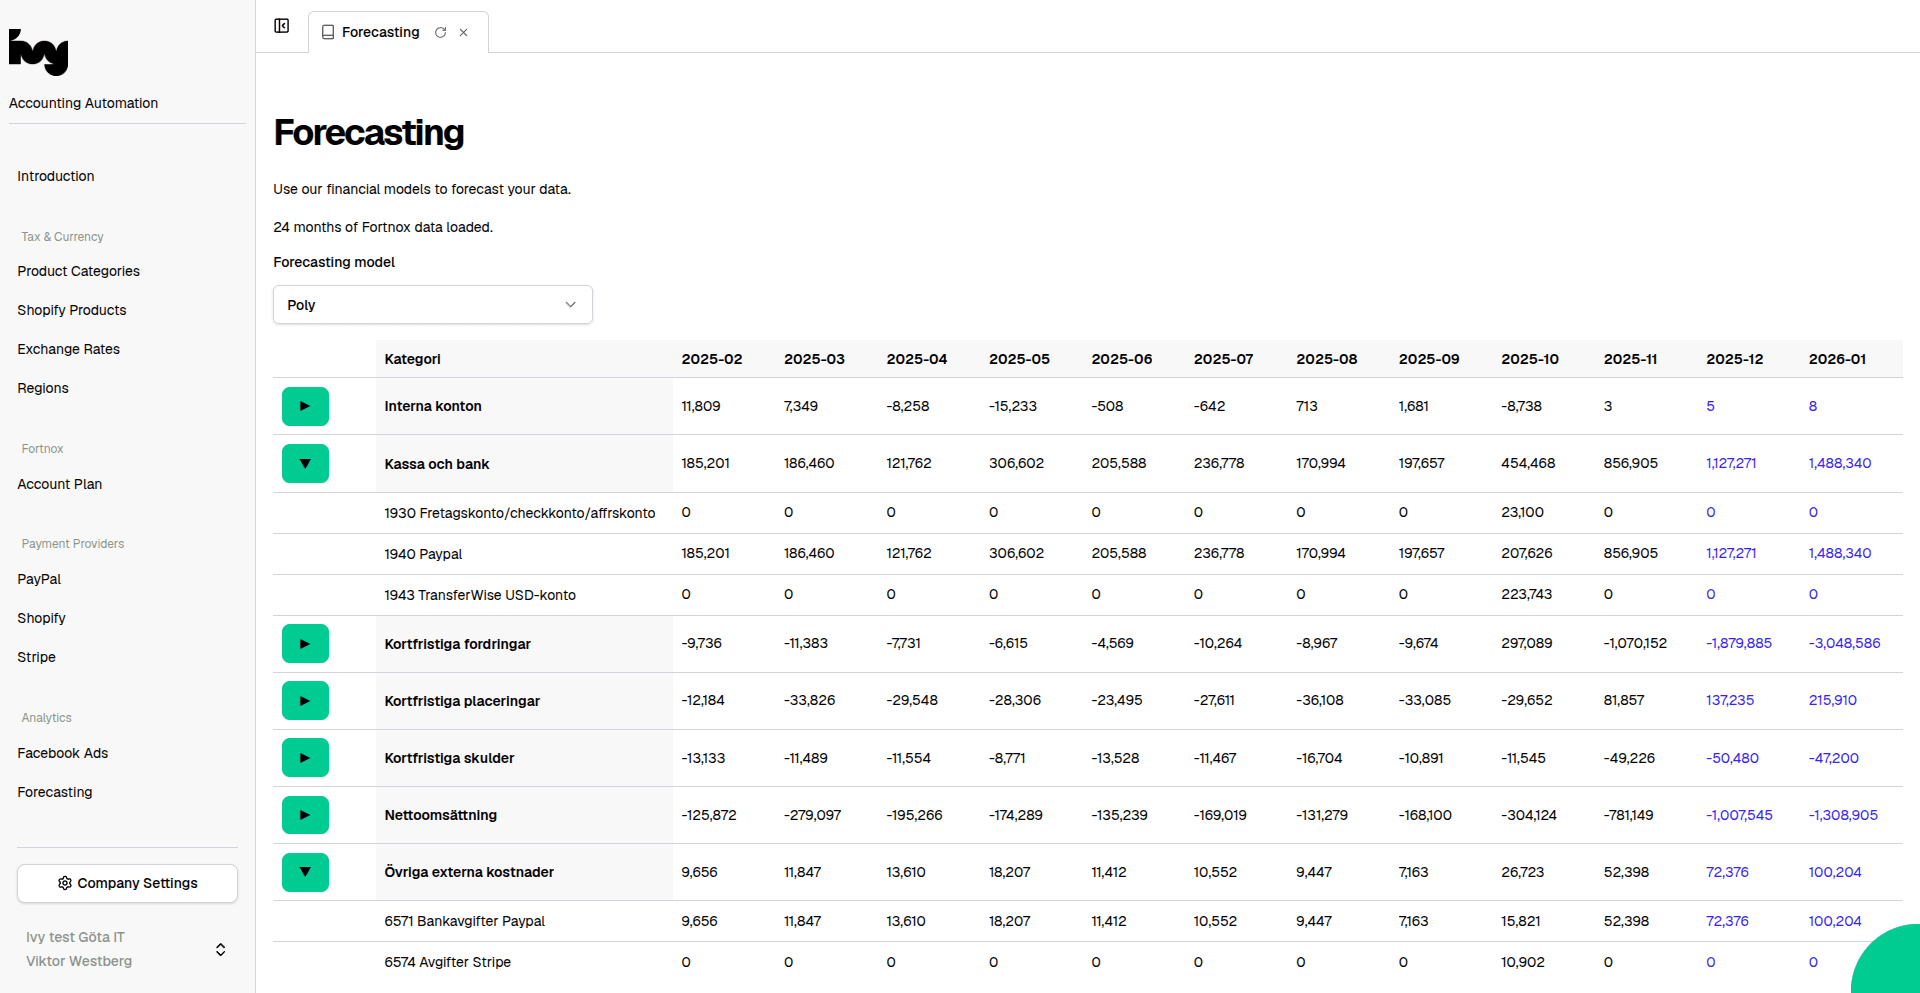Open the Forecasting model dropdown
Screen dimensions: 1920x993
(x=432, y=305)
